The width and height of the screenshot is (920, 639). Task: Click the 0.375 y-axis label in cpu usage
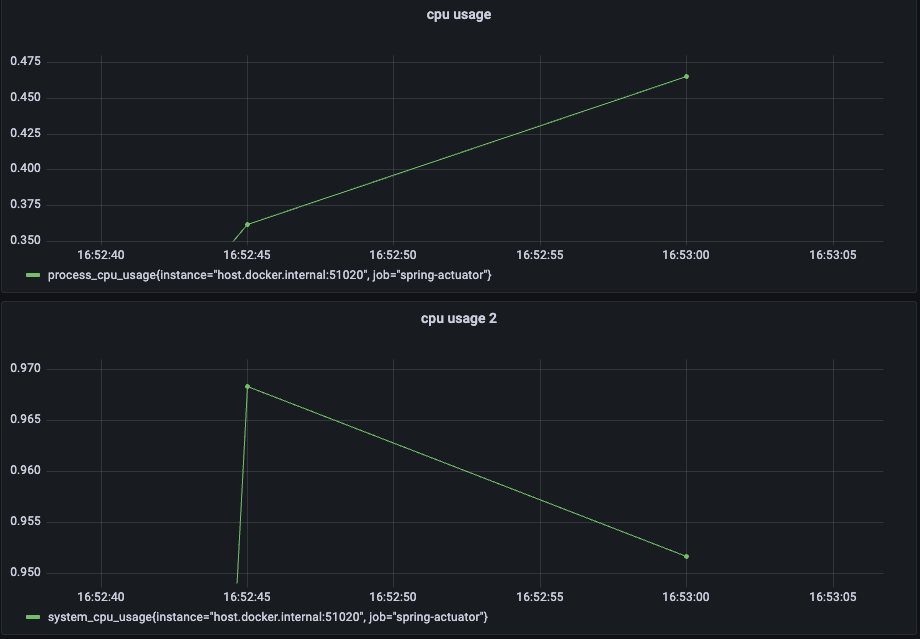click(x=26, y=204)
